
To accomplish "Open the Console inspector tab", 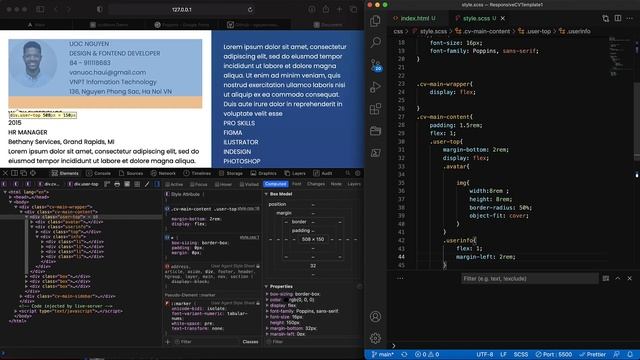I will (98, 173).
